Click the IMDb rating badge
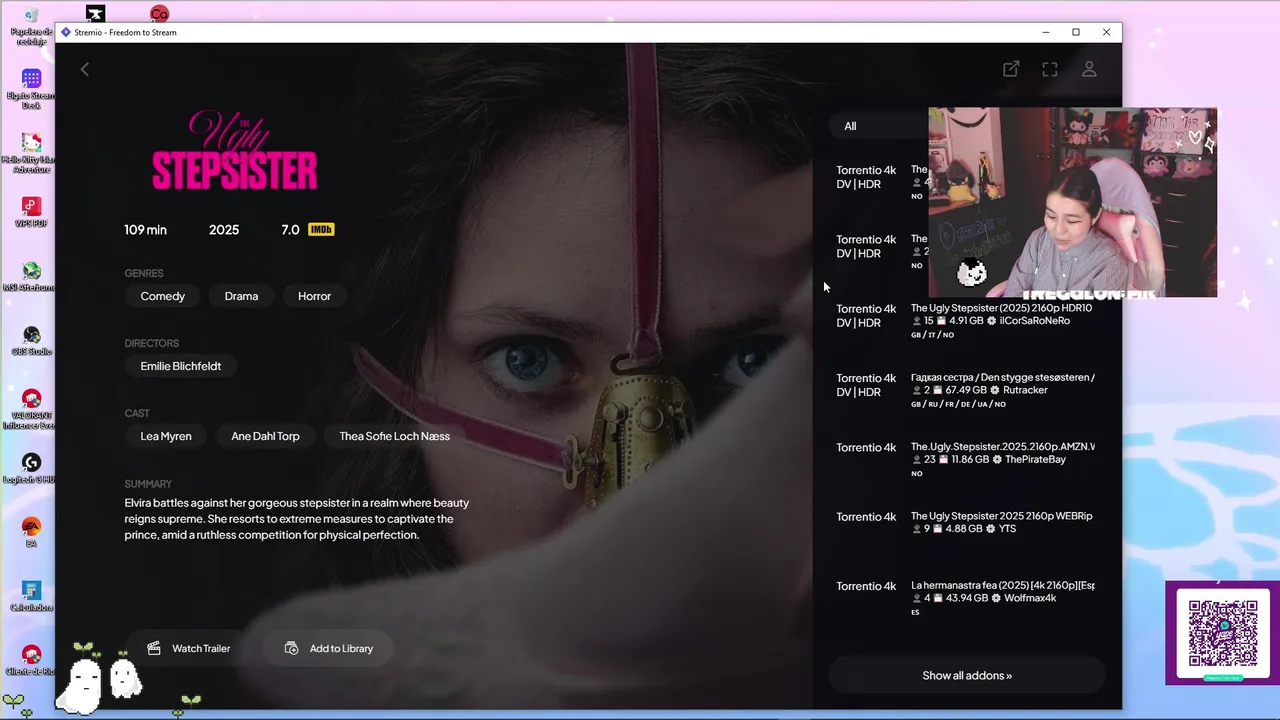This screenshot has width=1280, height=720. pos(321,229)
